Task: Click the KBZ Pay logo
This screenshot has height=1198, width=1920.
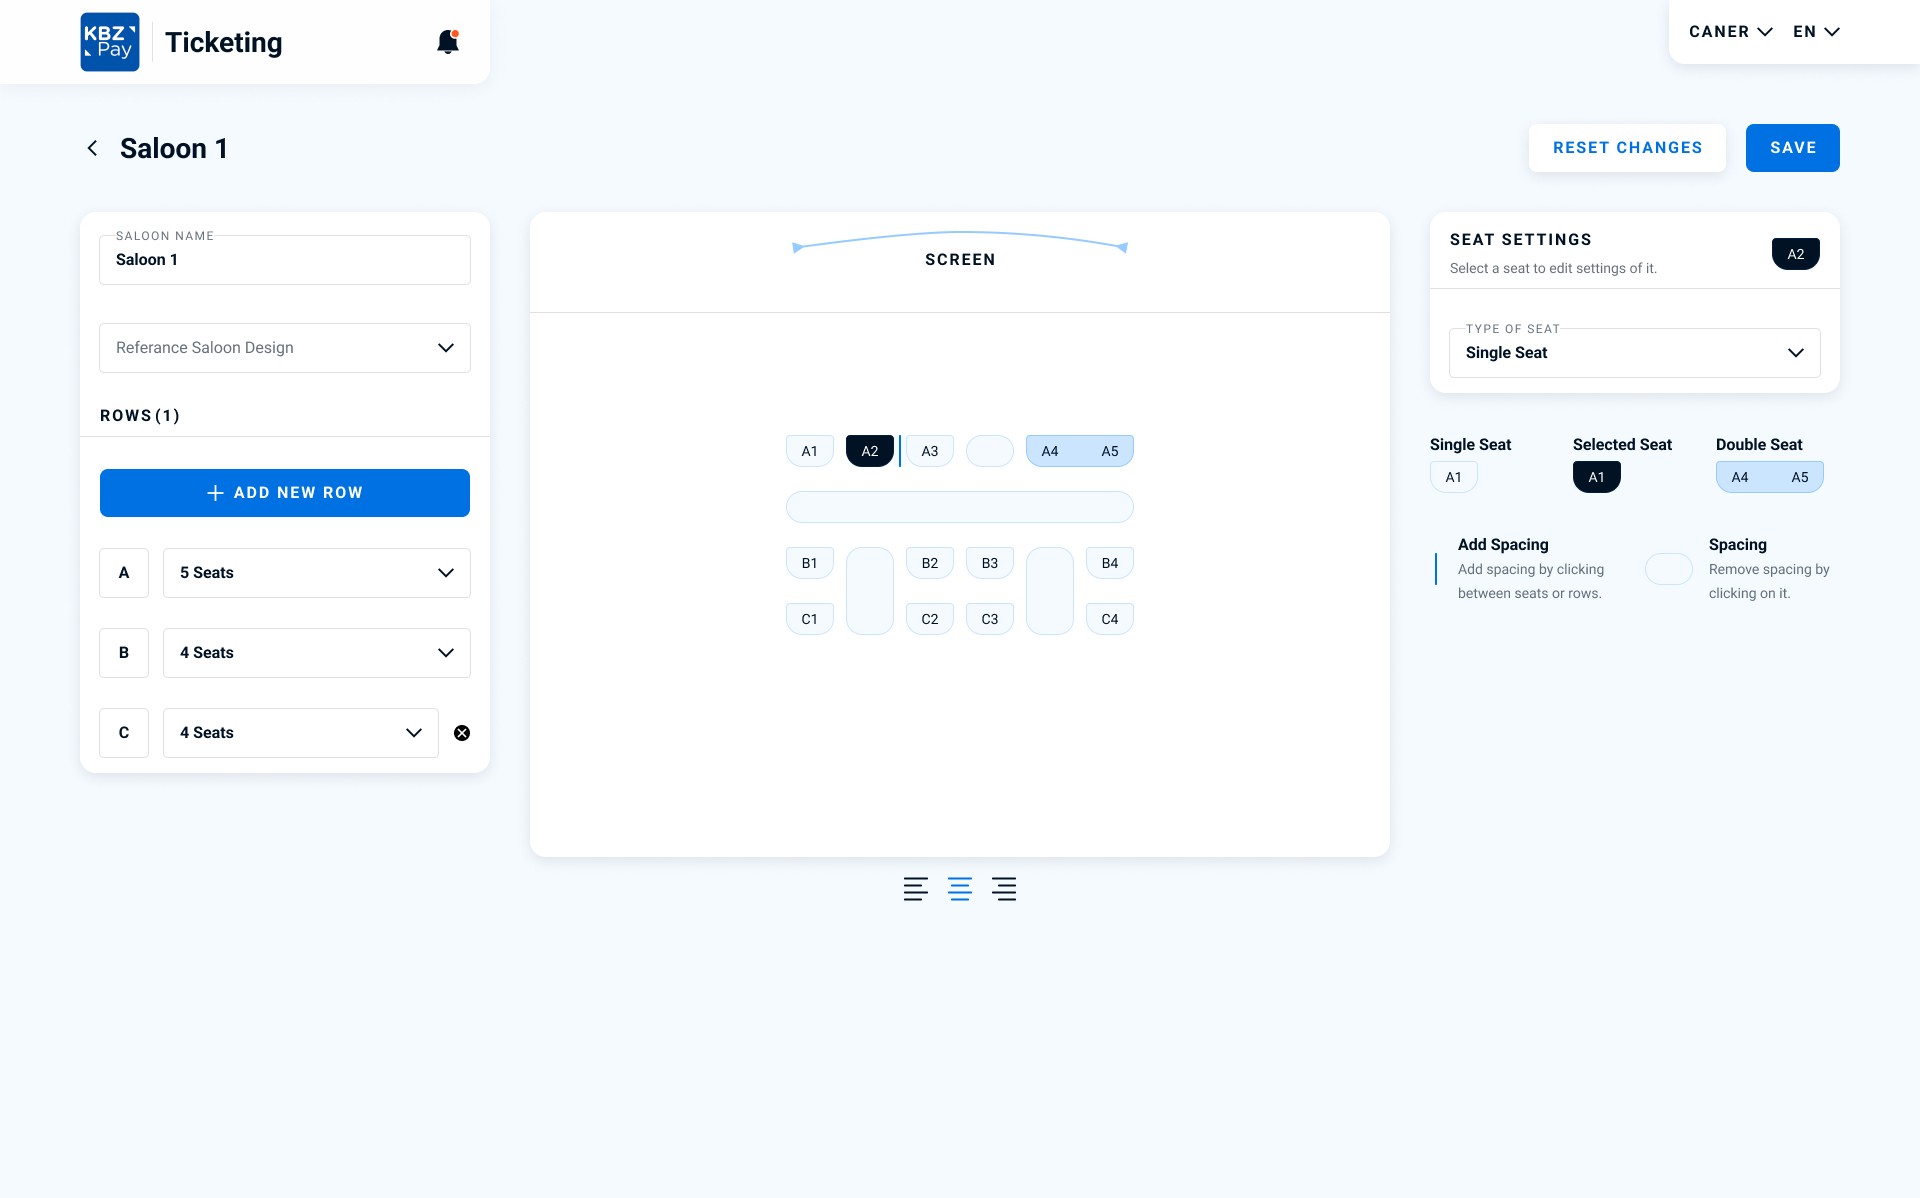Action: [110, 42]
